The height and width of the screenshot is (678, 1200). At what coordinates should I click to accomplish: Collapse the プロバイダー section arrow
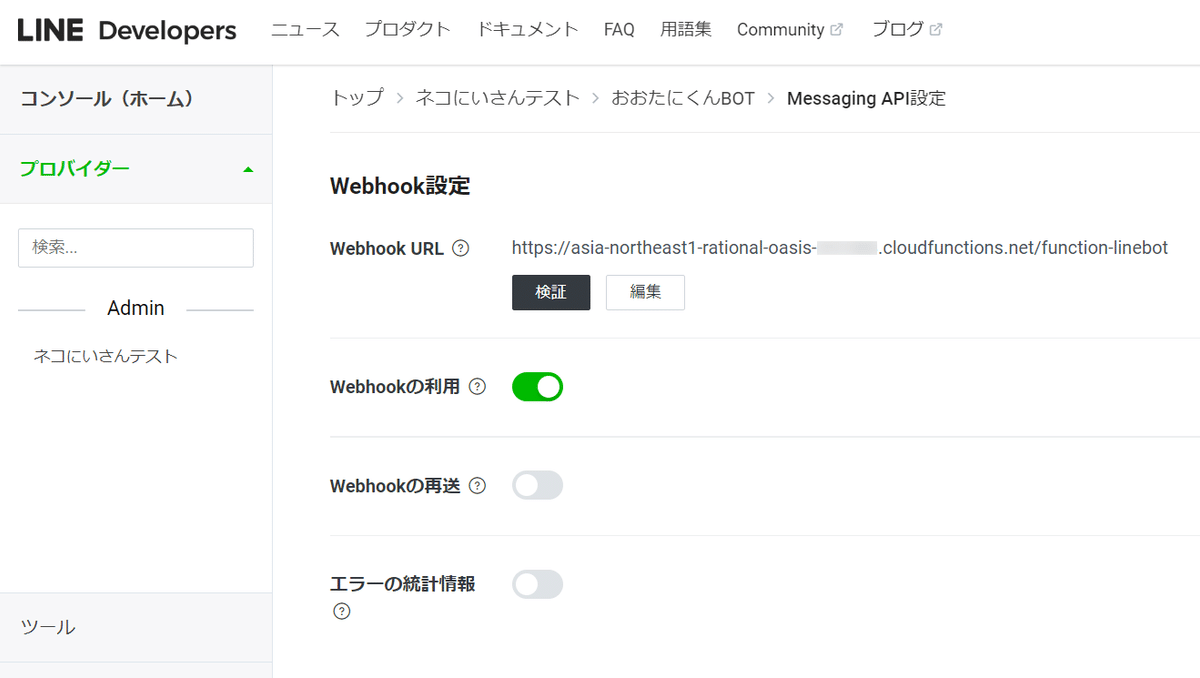click(x=248, y=169)
